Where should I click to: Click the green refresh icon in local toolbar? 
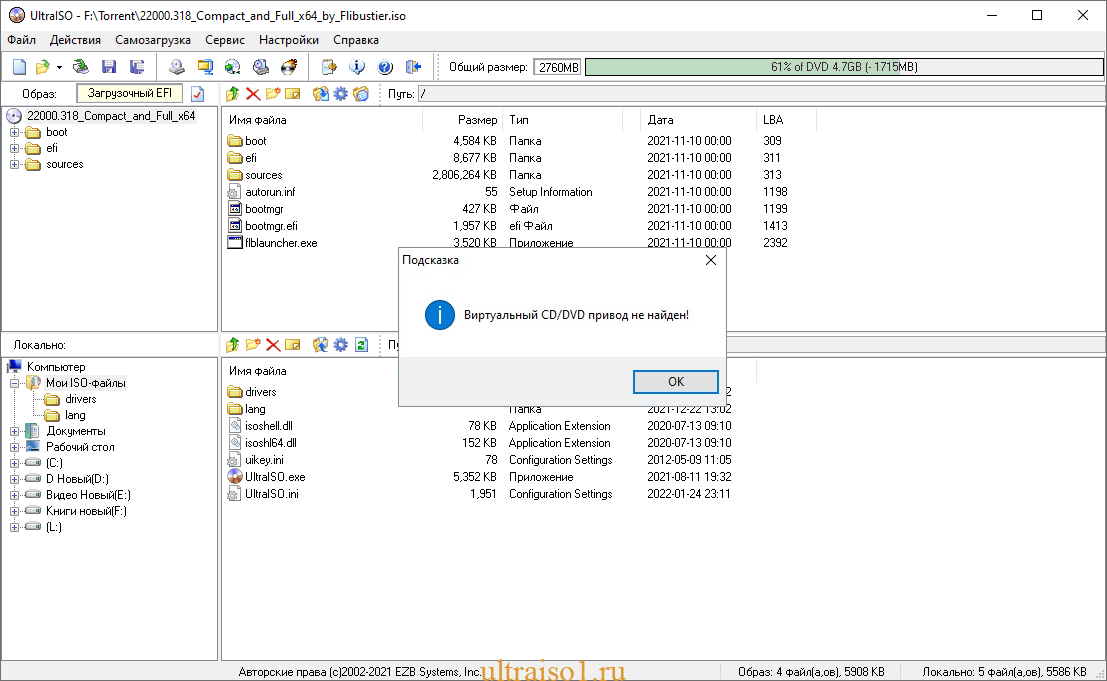(x=362, y=345)
